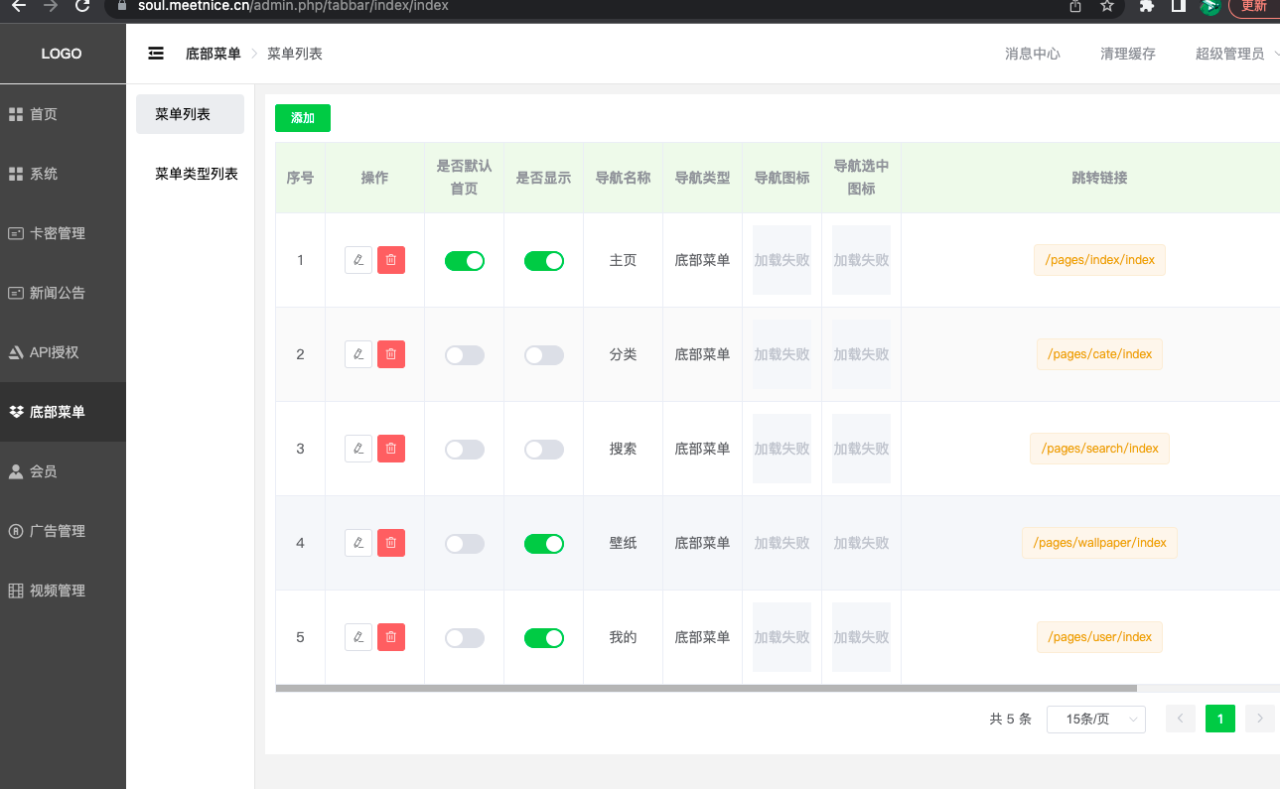Open 会员 in the sidebar

click(x=63, y=471)
